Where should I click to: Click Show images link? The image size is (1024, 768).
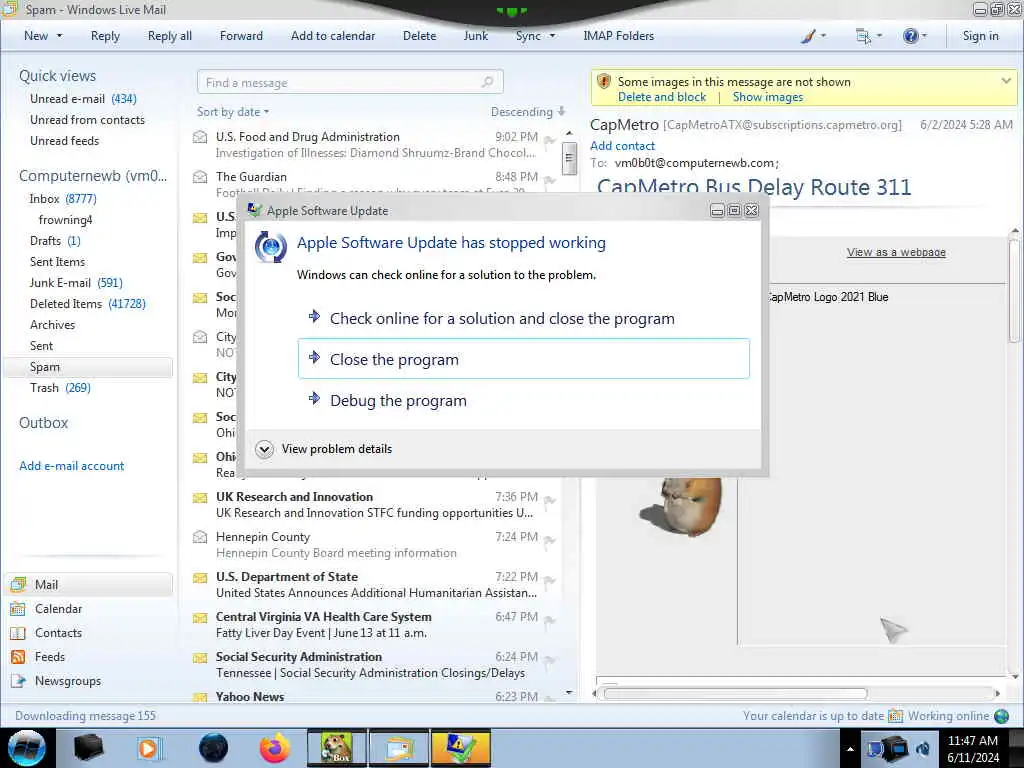coord(767,97)
